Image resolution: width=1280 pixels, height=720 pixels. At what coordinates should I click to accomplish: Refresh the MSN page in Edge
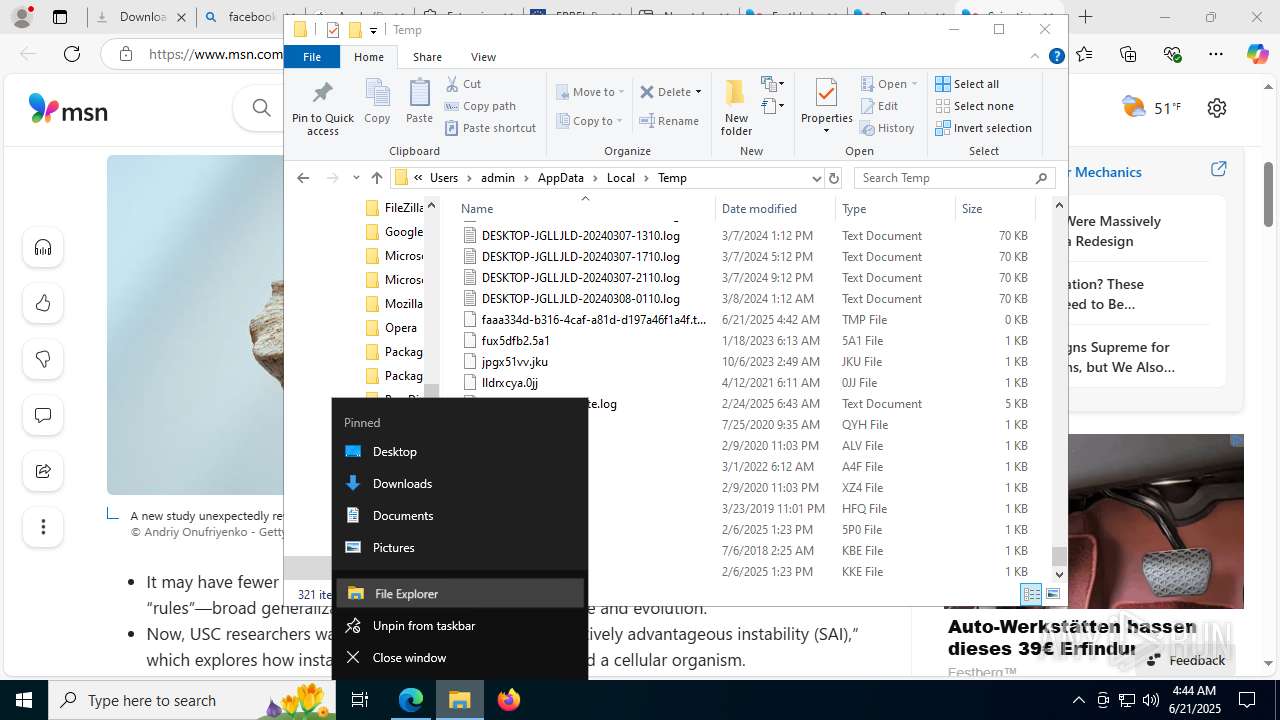point(72,54)
